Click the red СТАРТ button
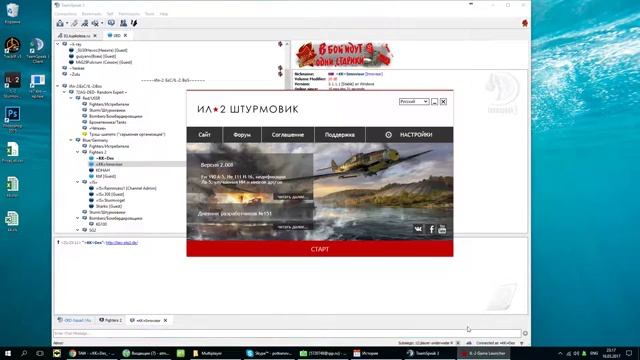 (320, 249)
